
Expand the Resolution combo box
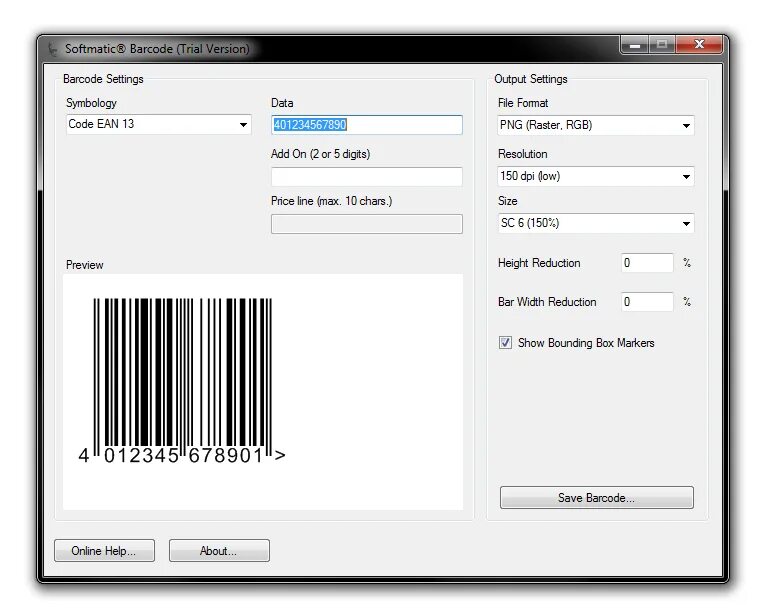point(596,176)
